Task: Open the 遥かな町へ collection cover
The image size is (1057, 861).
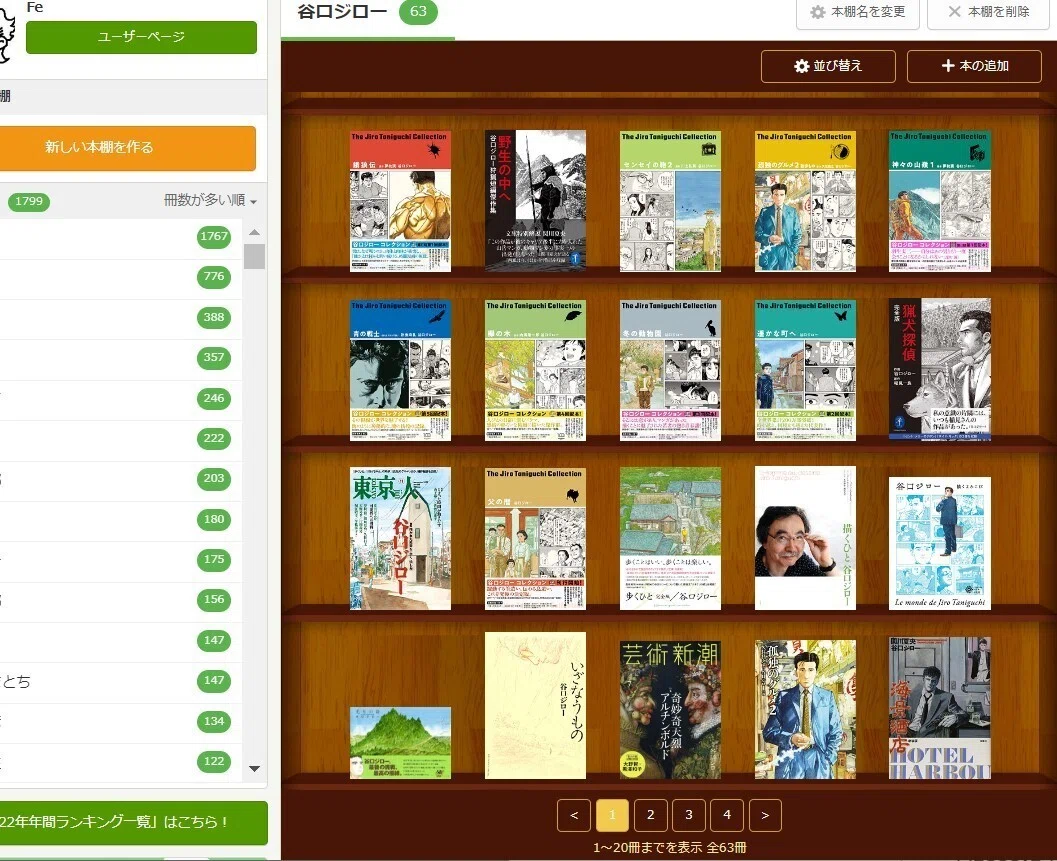Action: pos(805,370)
